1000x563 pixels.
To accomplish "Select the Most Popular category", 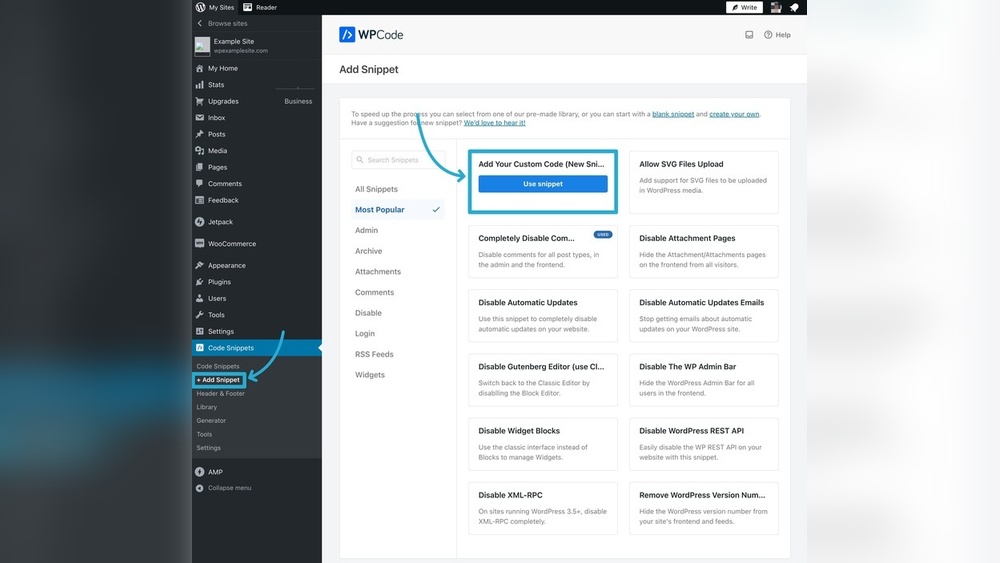I will tap(397, 210).
